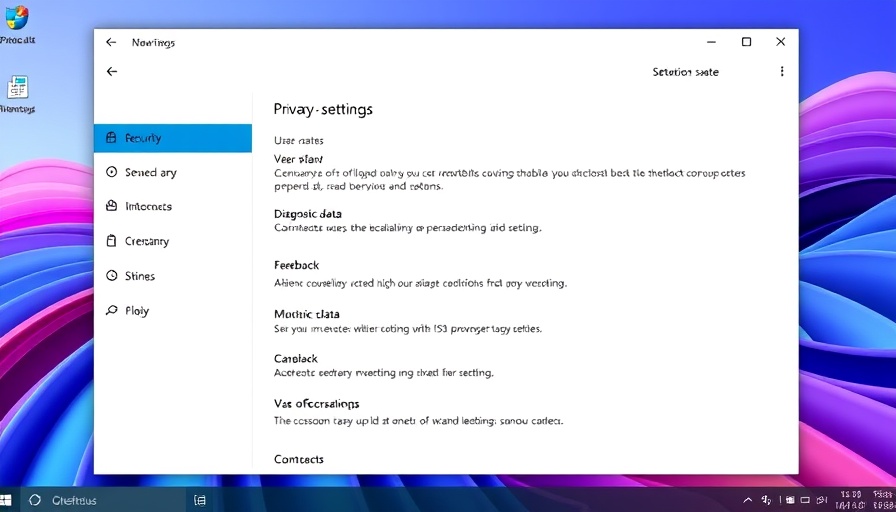Viewport: 896px width, 512px height.
Task: Open the three-dot more options menu
Action: pyautogui.click(x=782, y=71)
